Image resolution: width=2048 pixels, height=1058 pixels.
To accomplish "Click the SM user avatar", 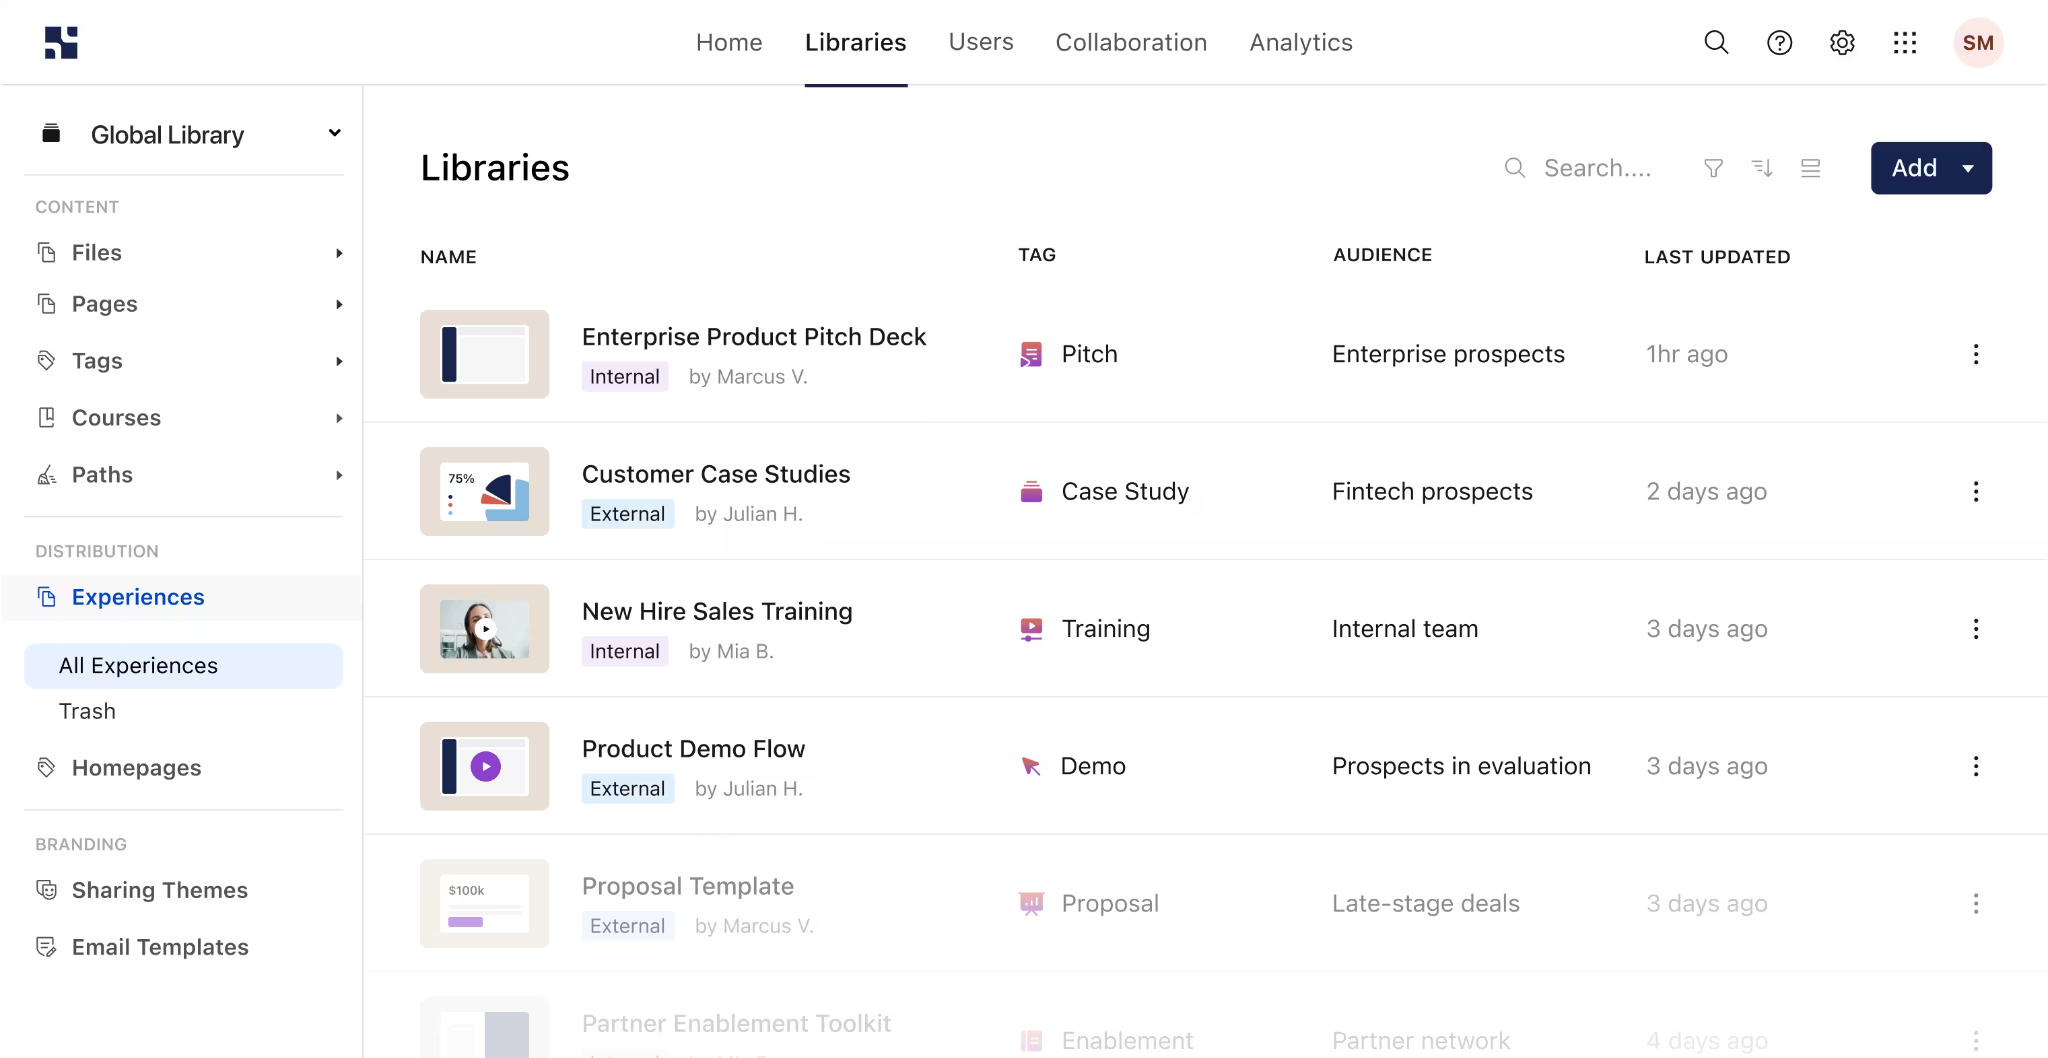I will pyautogui.click(x=1978, y=42).
